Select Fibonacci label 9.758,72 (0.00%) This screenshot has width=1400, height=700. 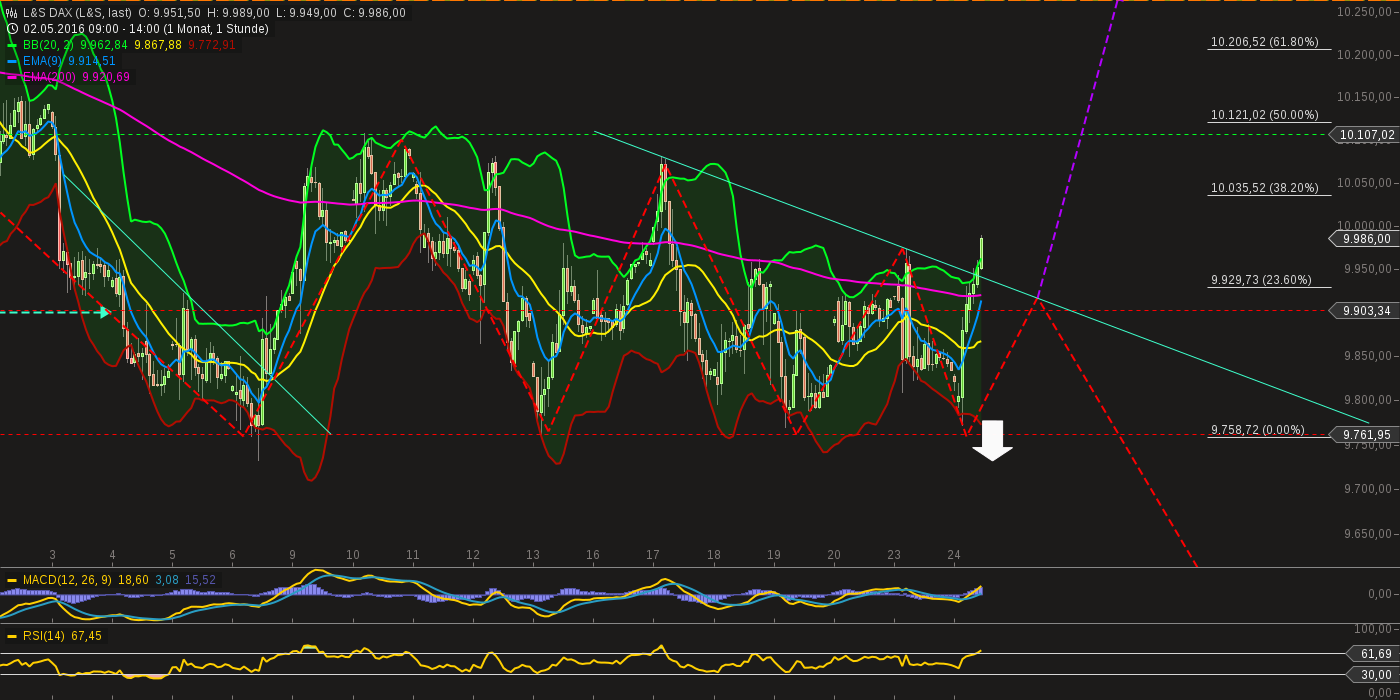(x=1258, y=430)
